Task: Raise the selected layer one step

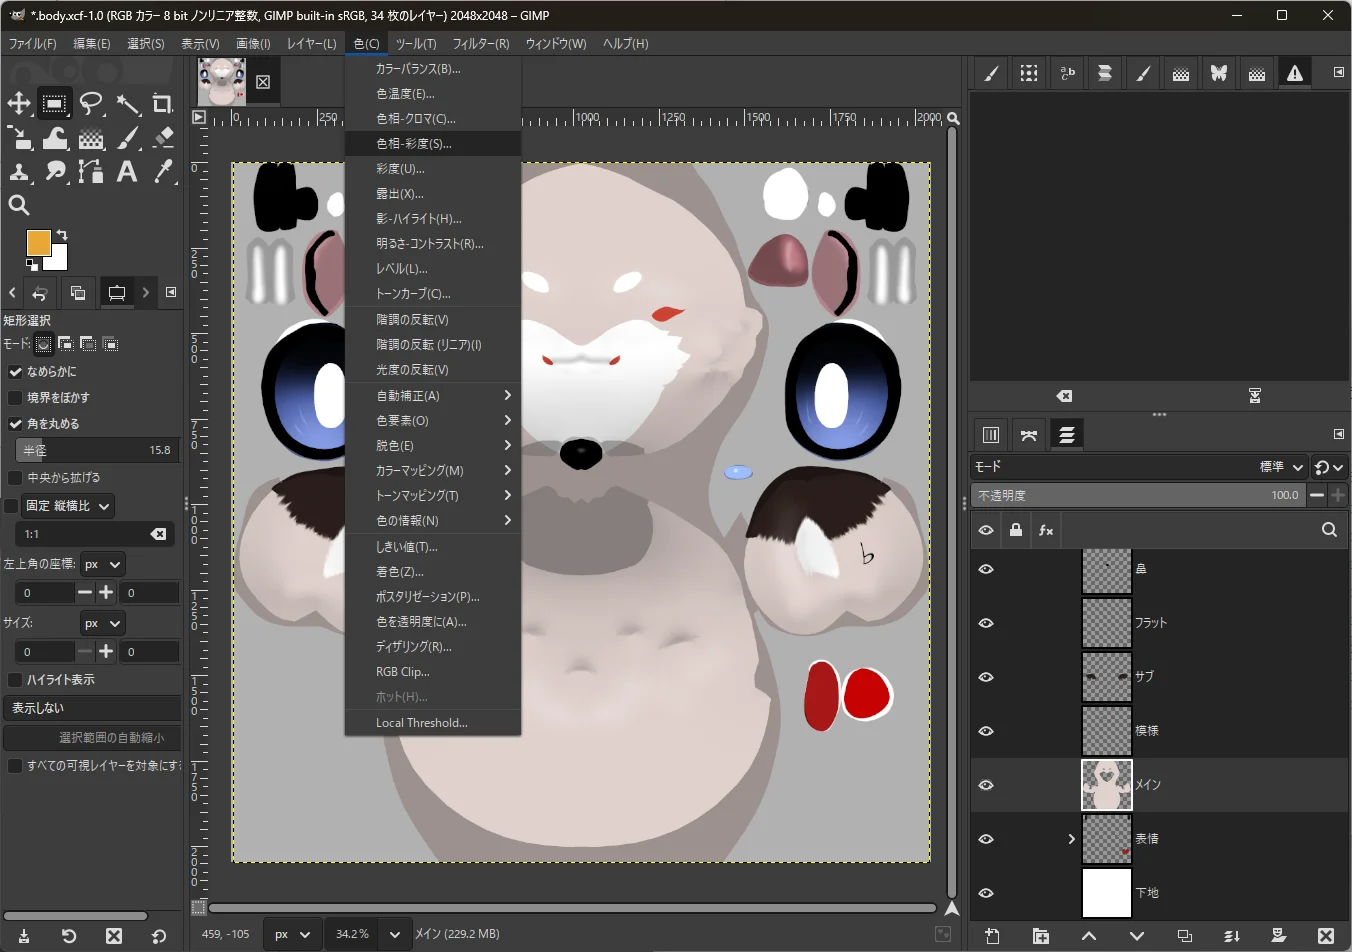Action: point(1089,936)
